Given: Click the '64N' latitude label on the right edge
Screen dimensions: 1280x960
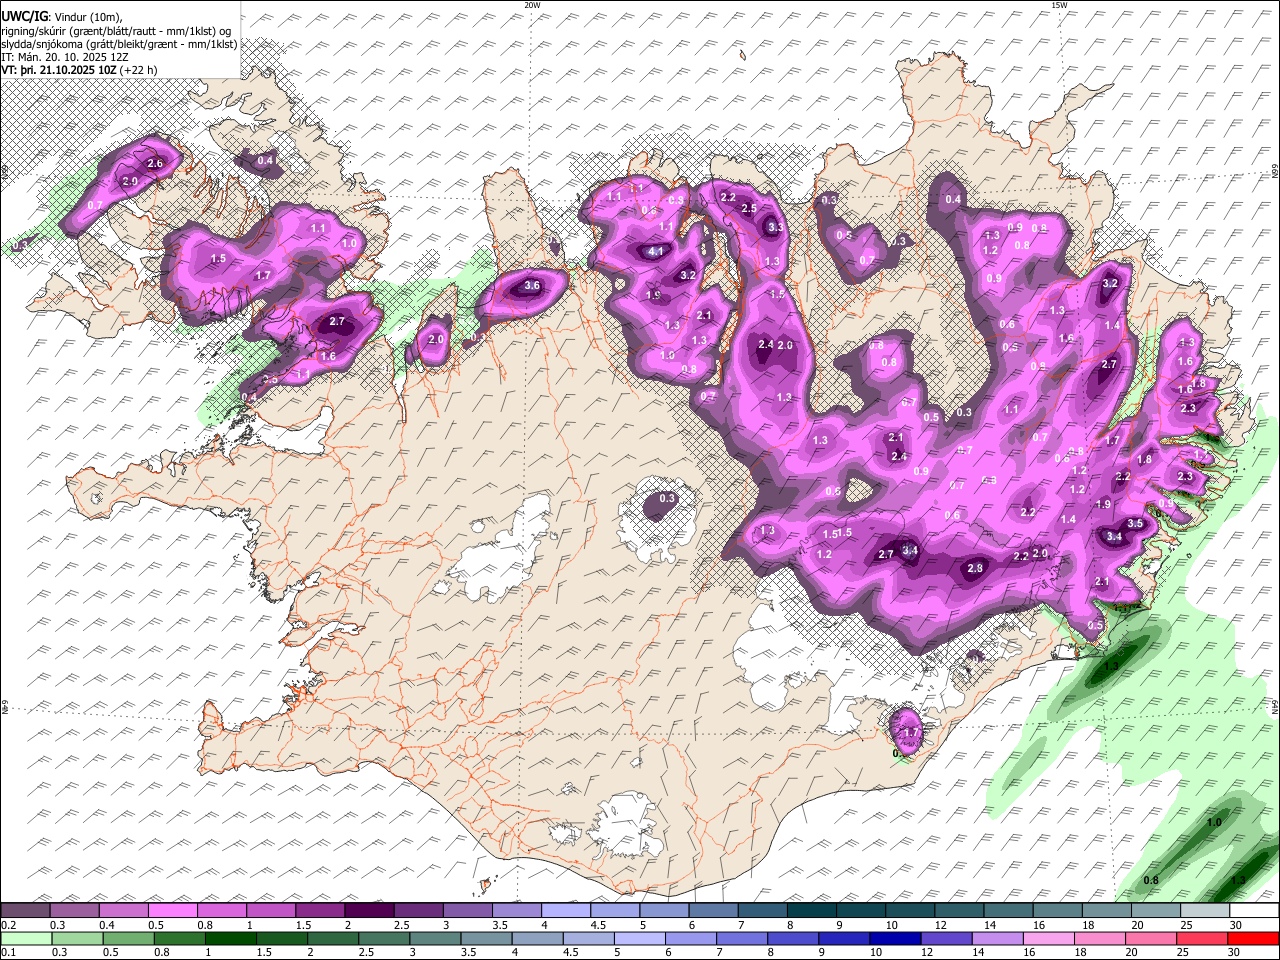Looking at the screenshot, I should [1275, 706].
